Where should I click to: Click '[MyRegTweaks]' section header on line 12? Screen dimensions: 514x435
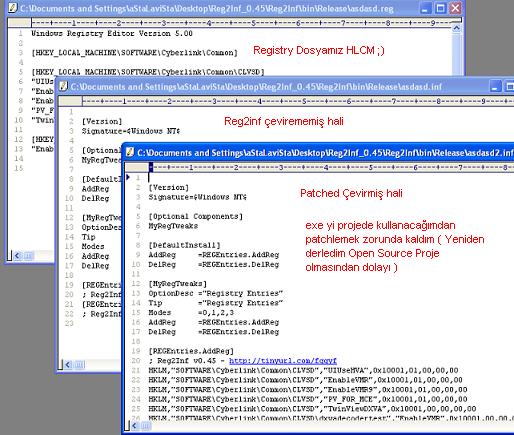178,284
